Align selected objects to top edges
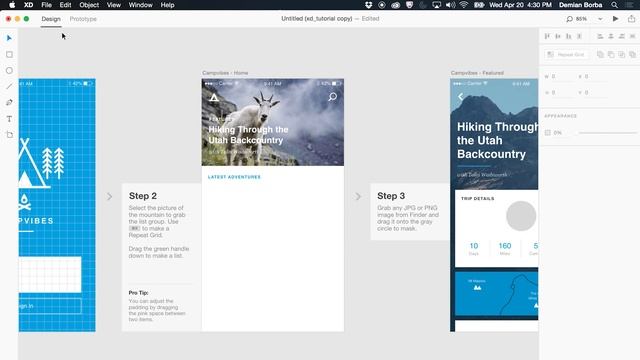640x360 pixels. [x=547, y=36]
